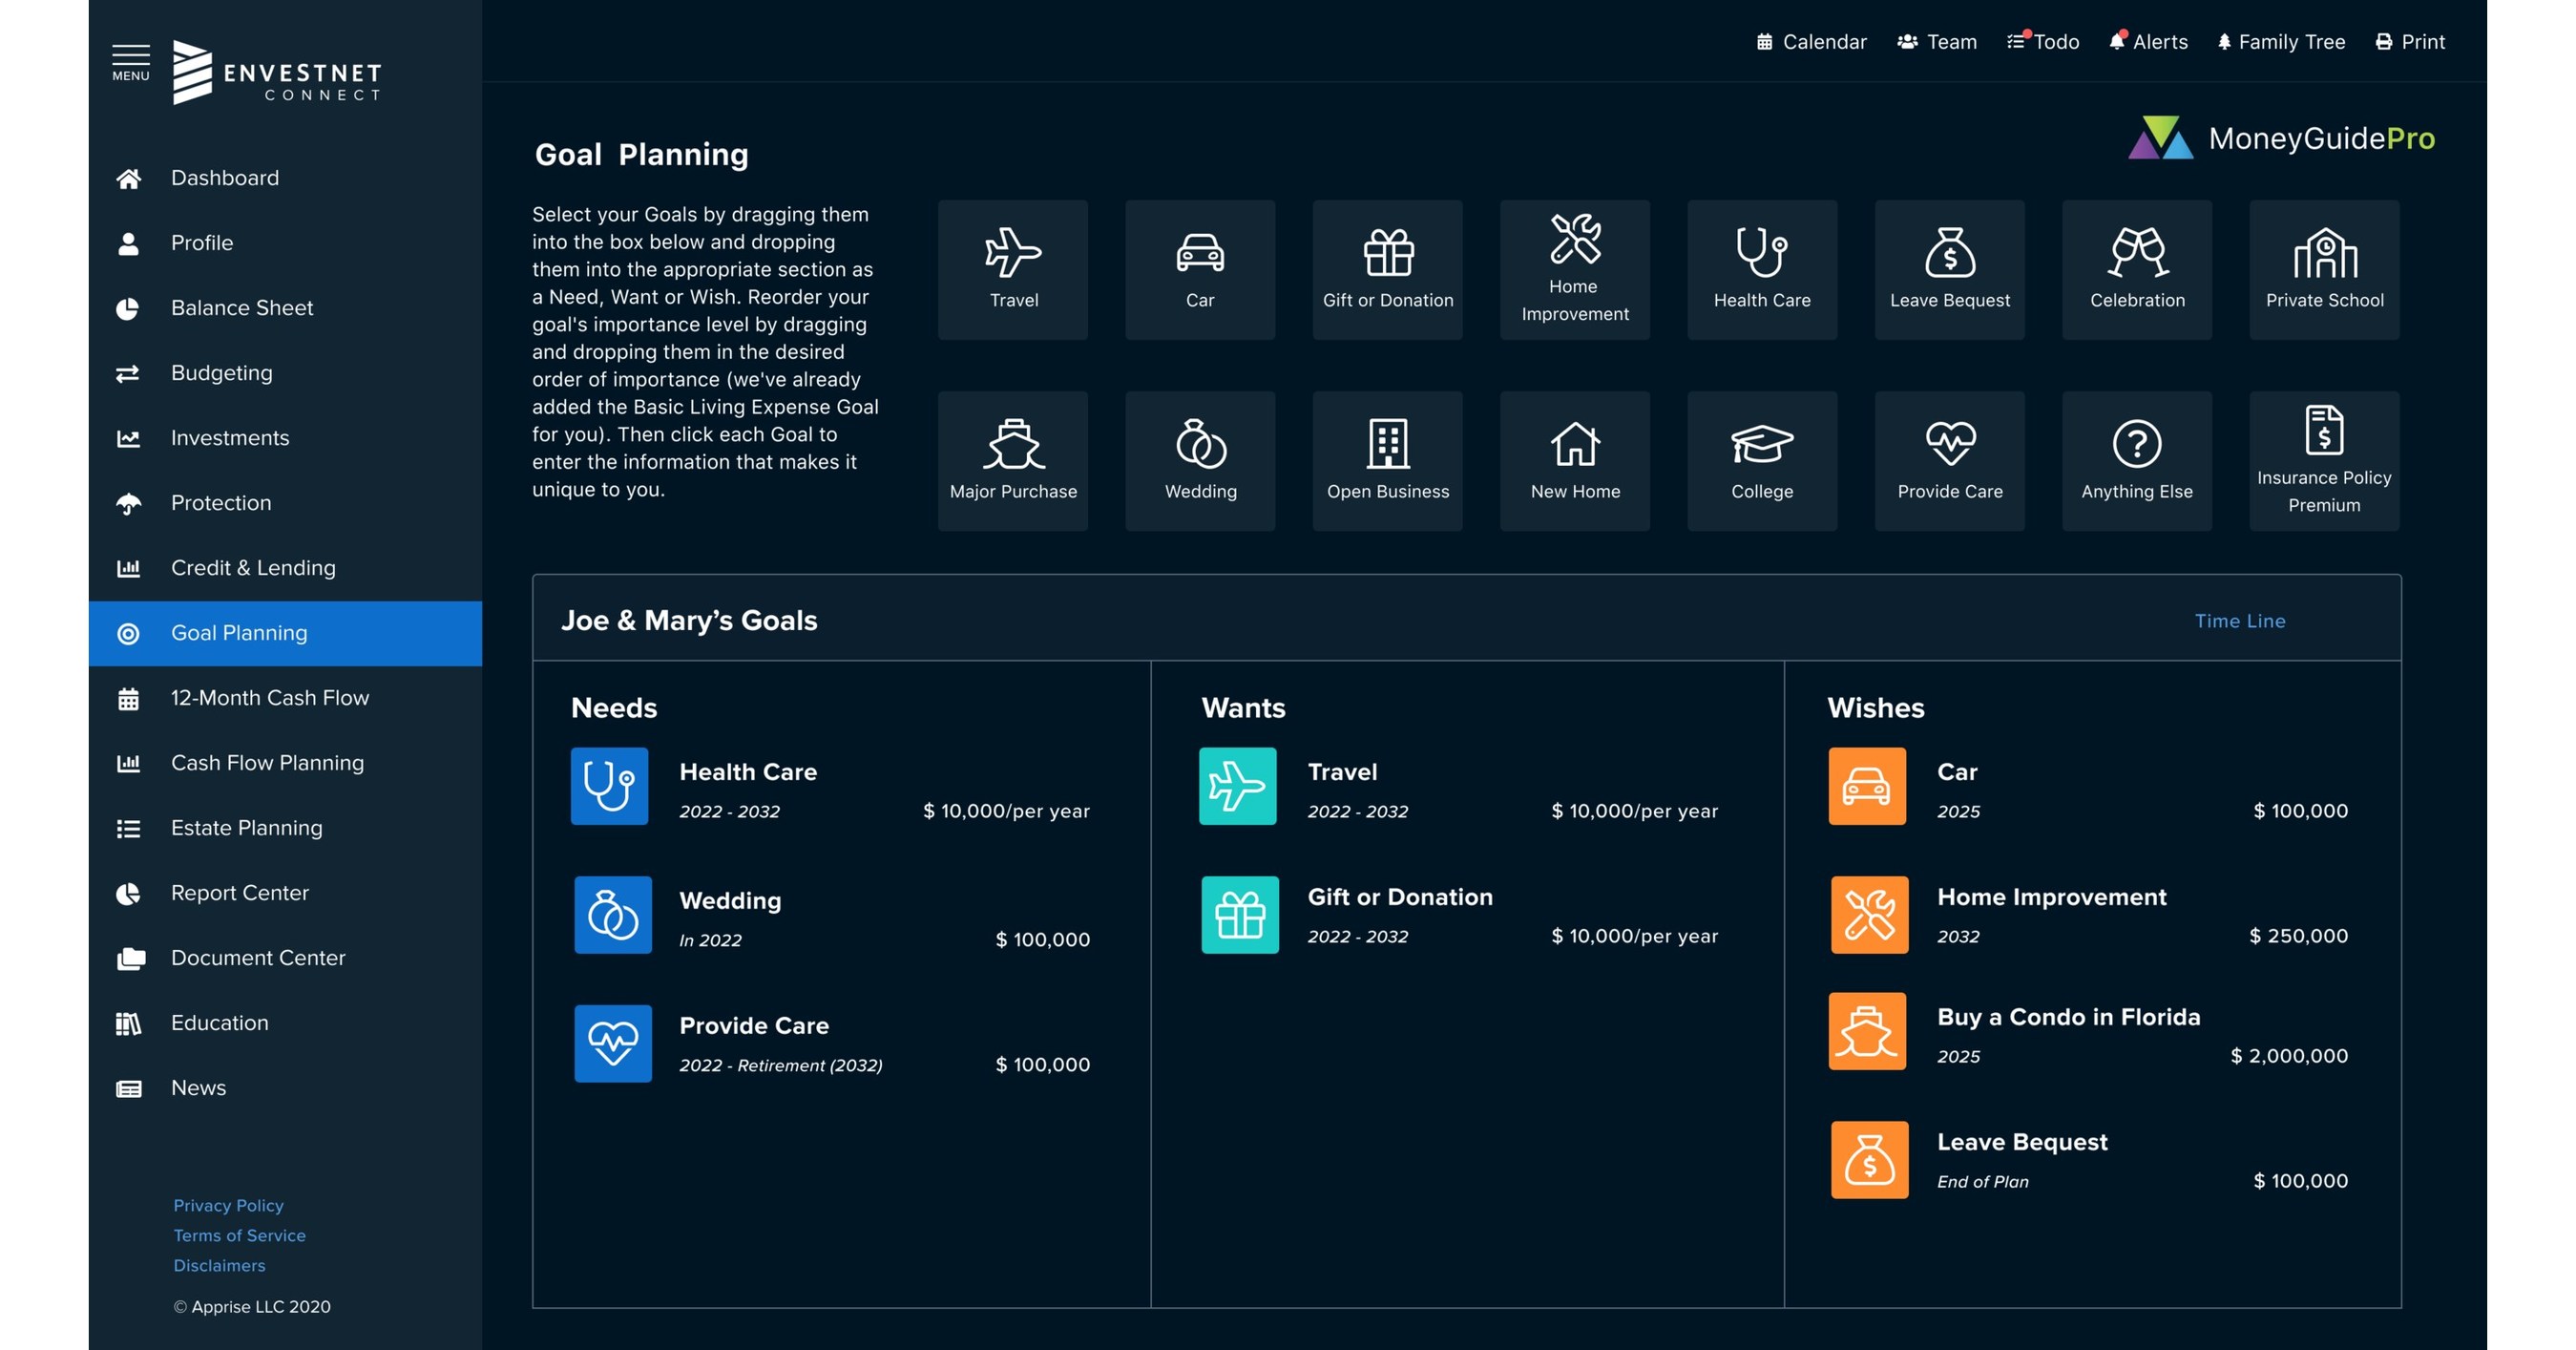Click the orange Leave Bequest wish icon
Screen dimensions: 2576x1350
(x=1868, y=1159)
